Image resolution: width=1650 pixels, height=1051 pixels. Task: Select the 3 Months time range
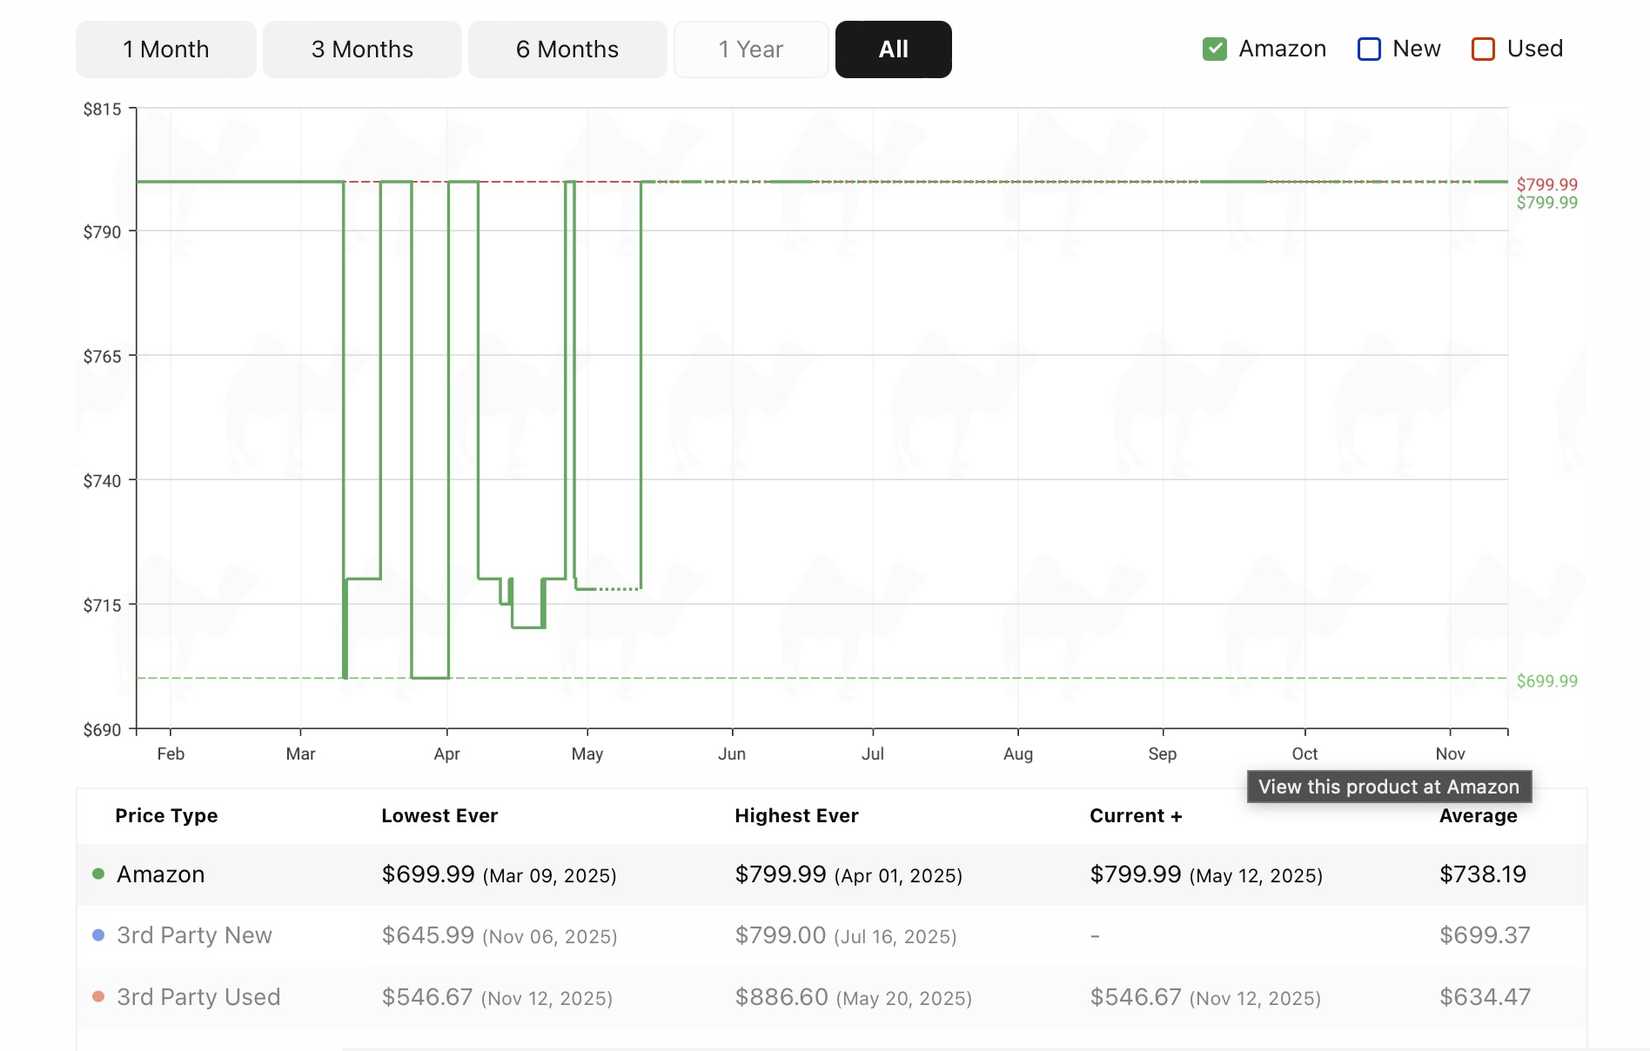[361, 48]
